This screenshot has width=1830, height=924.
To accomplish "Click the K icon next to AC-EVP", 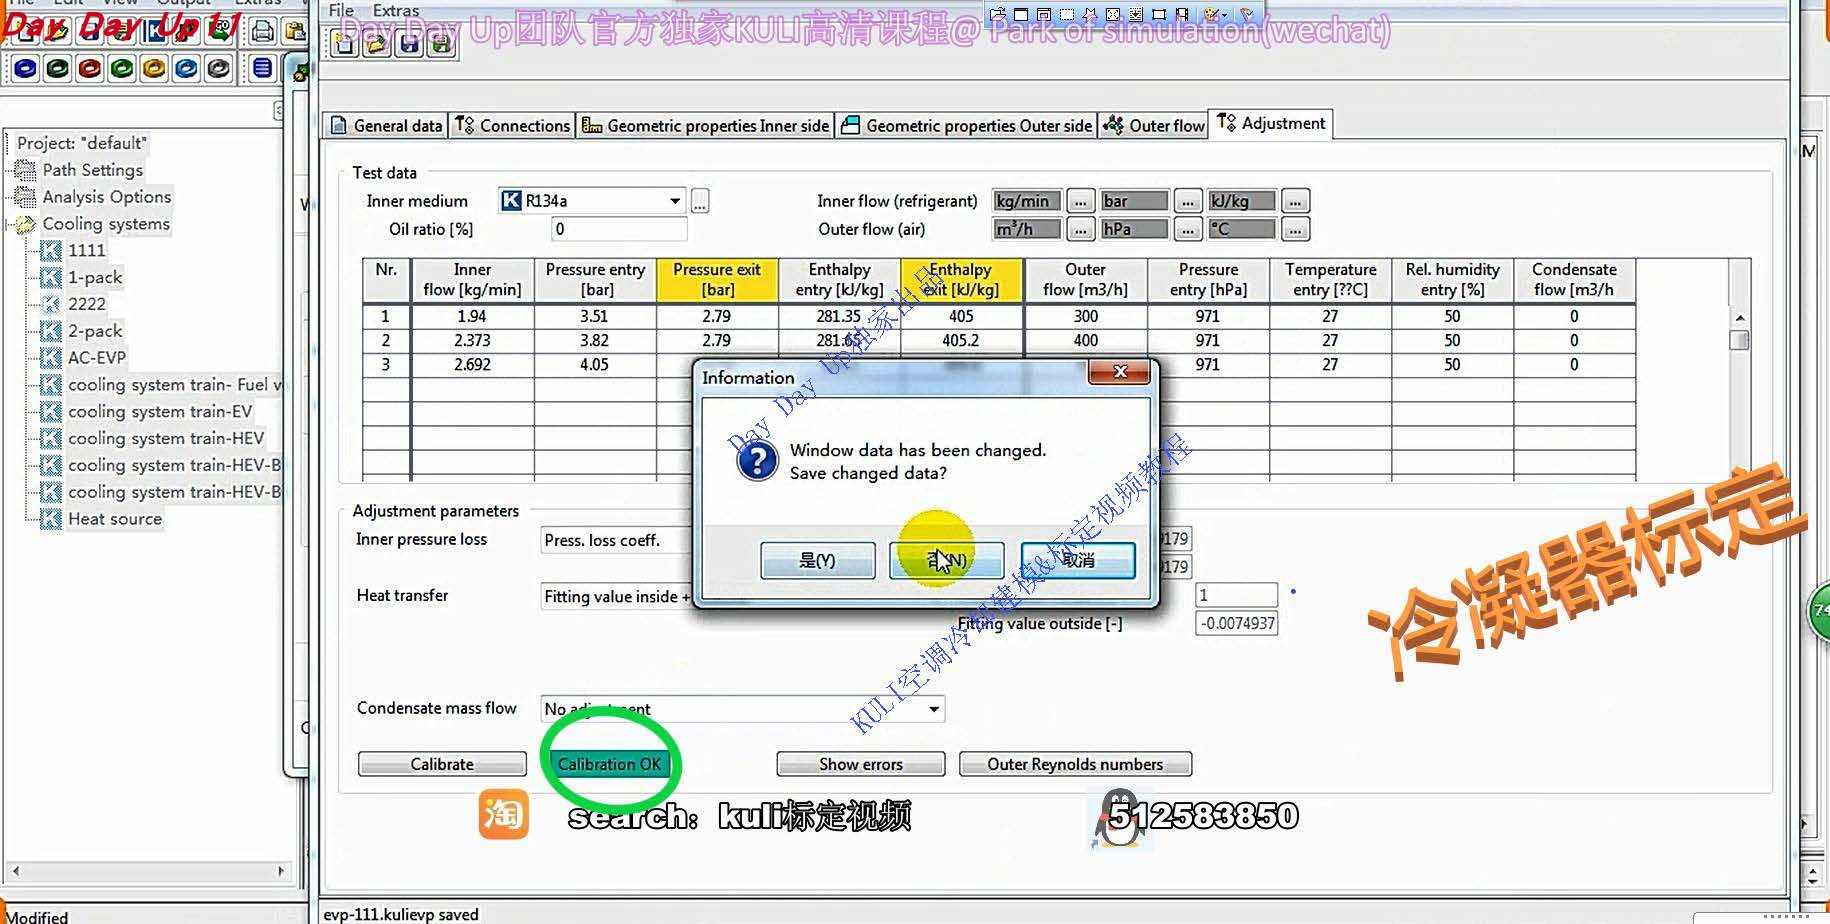I will (50, 358).
